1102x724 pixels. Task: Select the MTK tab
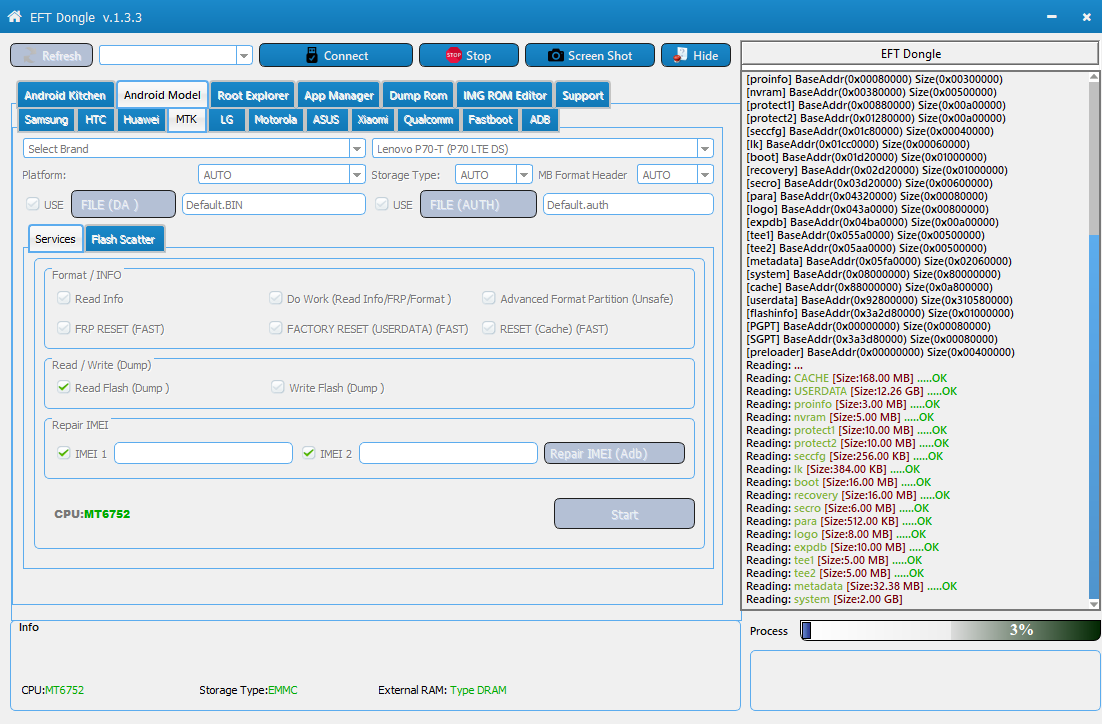click(187, 119)
